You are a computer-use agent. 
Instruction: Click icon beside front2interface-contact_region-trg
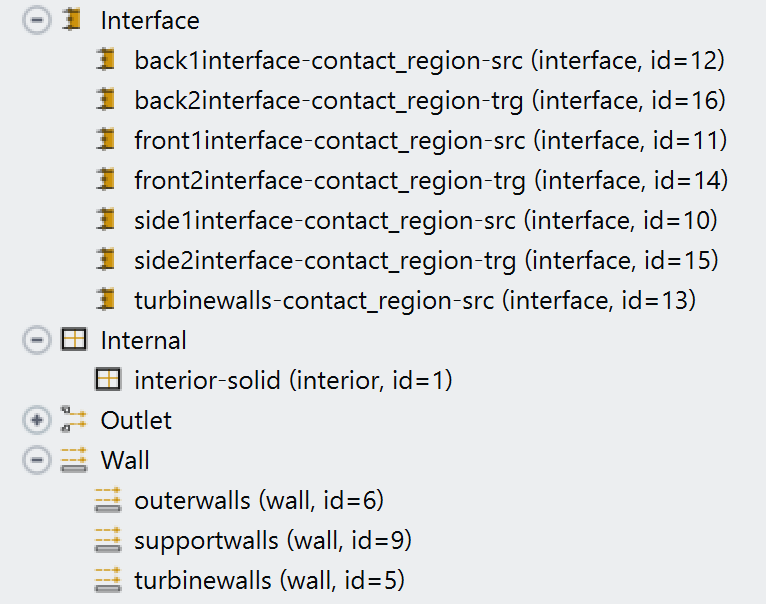[x=106, y=180]
